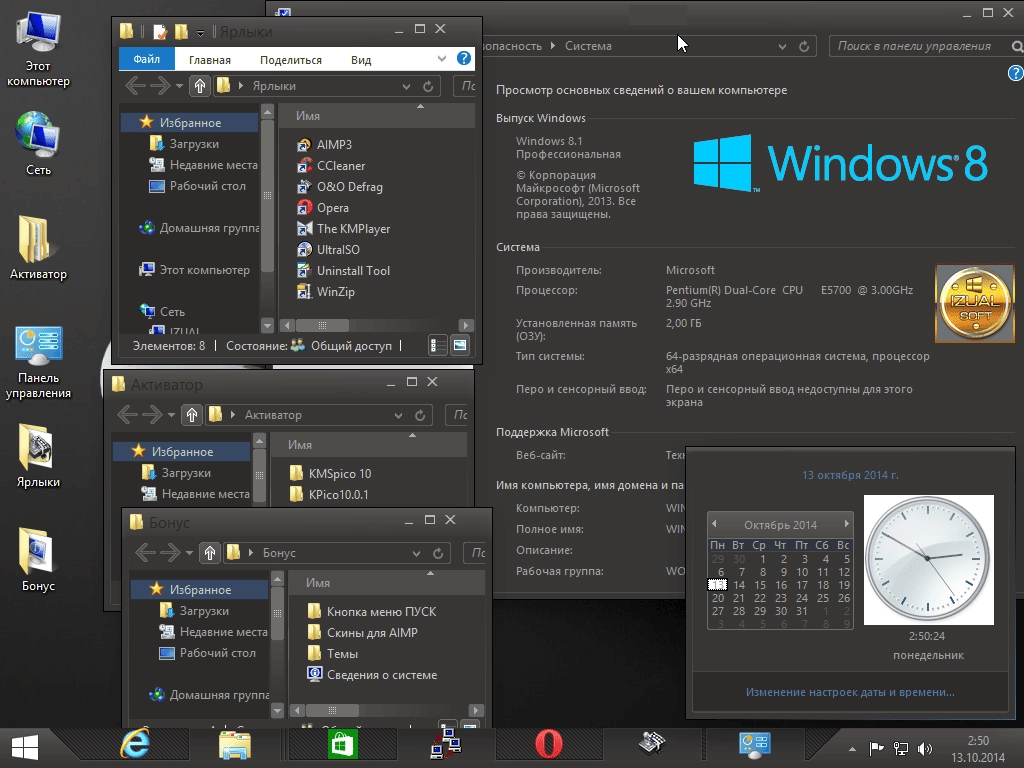Open recent locations dropdown in Ярлыки window
The image size is (1024, 768).
179,86
